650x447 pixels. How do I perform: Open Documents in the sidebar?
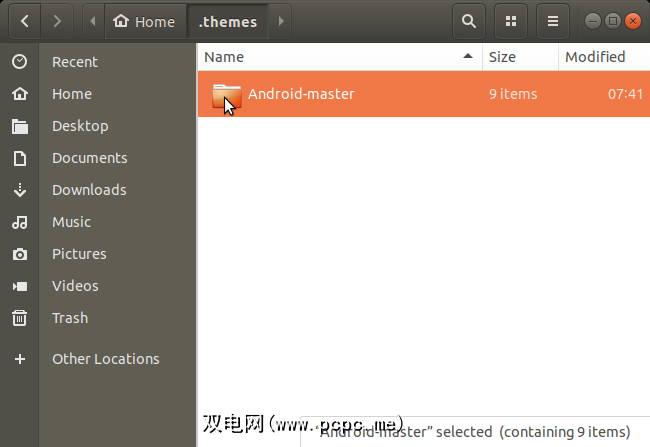pyautogui.click(x=90, y=158)
